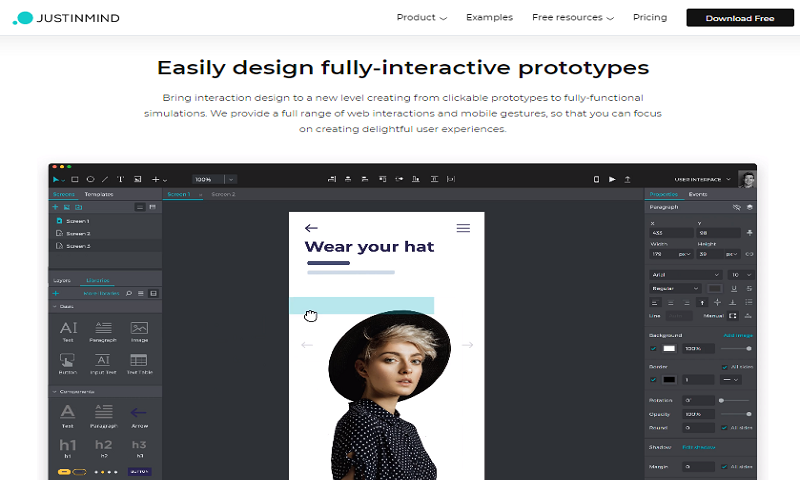This screenshot has height=480, width=800.
Task: Select the Ellipse shape tool
Action: point(90,179)
